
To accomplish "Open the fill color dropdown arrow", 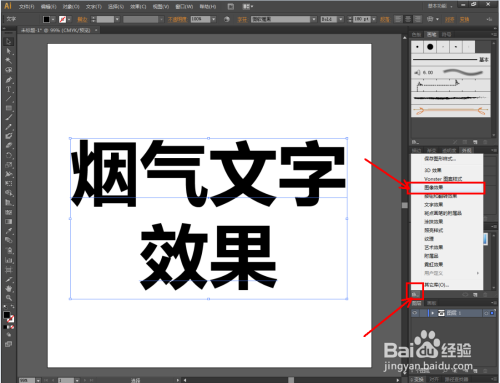I will coord(53,19).
